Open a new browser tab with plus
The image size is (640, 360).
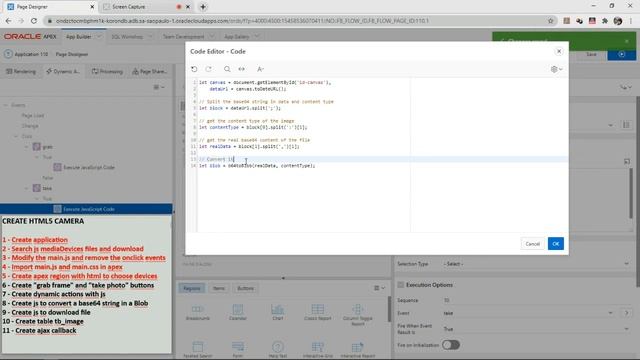203,7
